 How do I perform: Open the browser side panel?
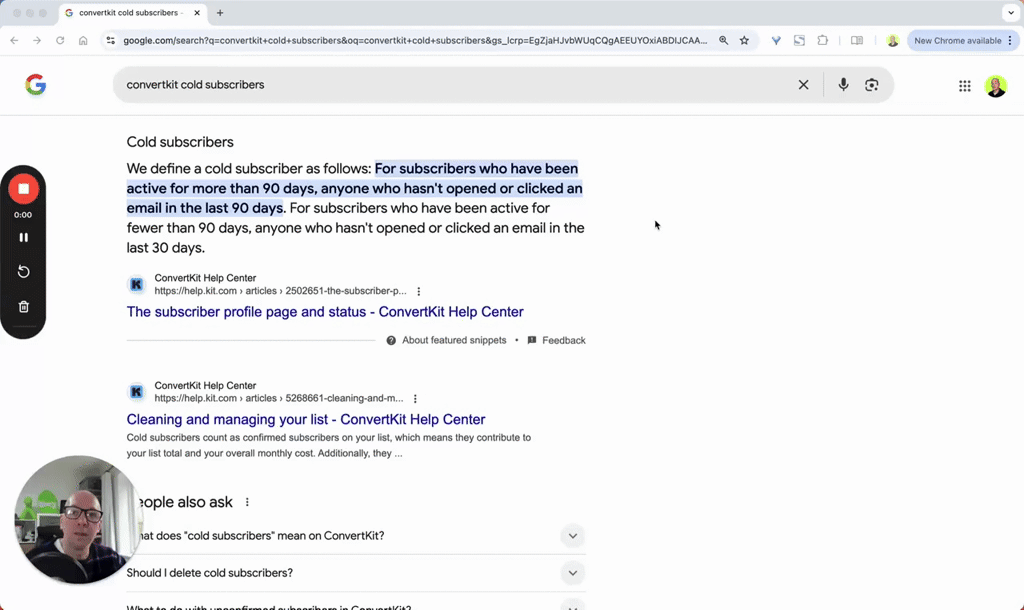click(x=857, y=40)
